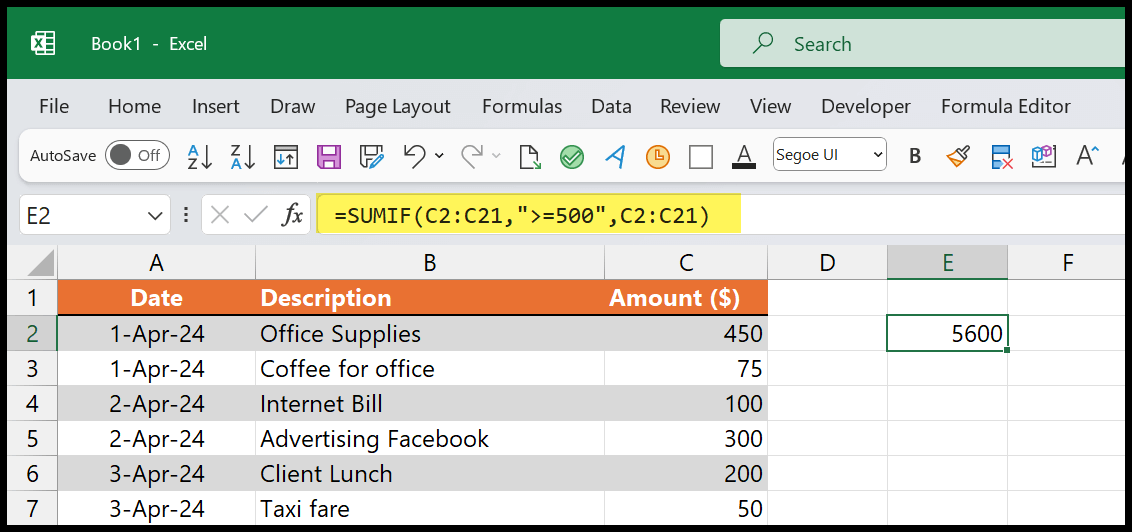Expand the Undo history dropdown arrow
The width and height of the screenshot is (1132, 532).
point(440,155)
